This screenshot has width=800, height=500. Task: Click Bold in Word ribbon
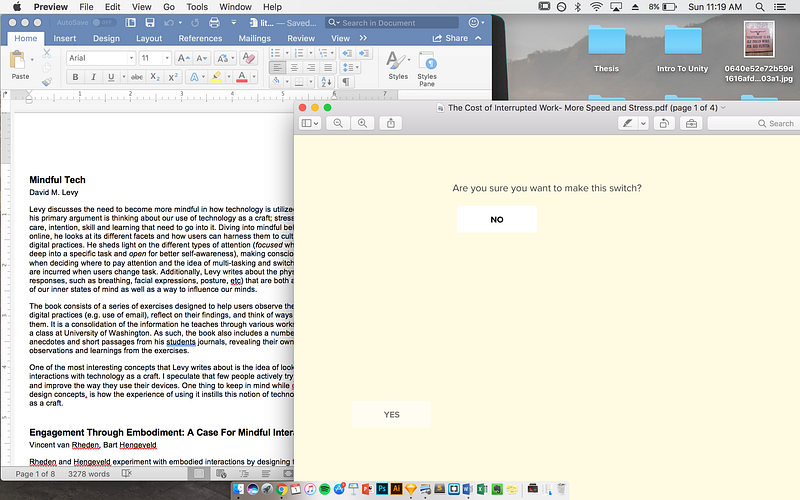point(76,77)
